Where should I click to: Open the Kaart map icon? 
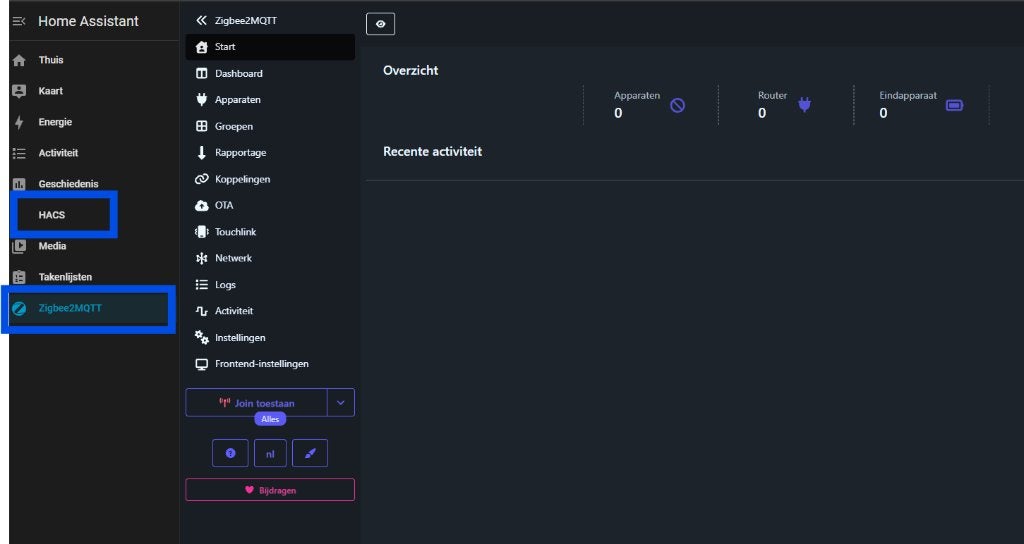click(x=19, y=91)
